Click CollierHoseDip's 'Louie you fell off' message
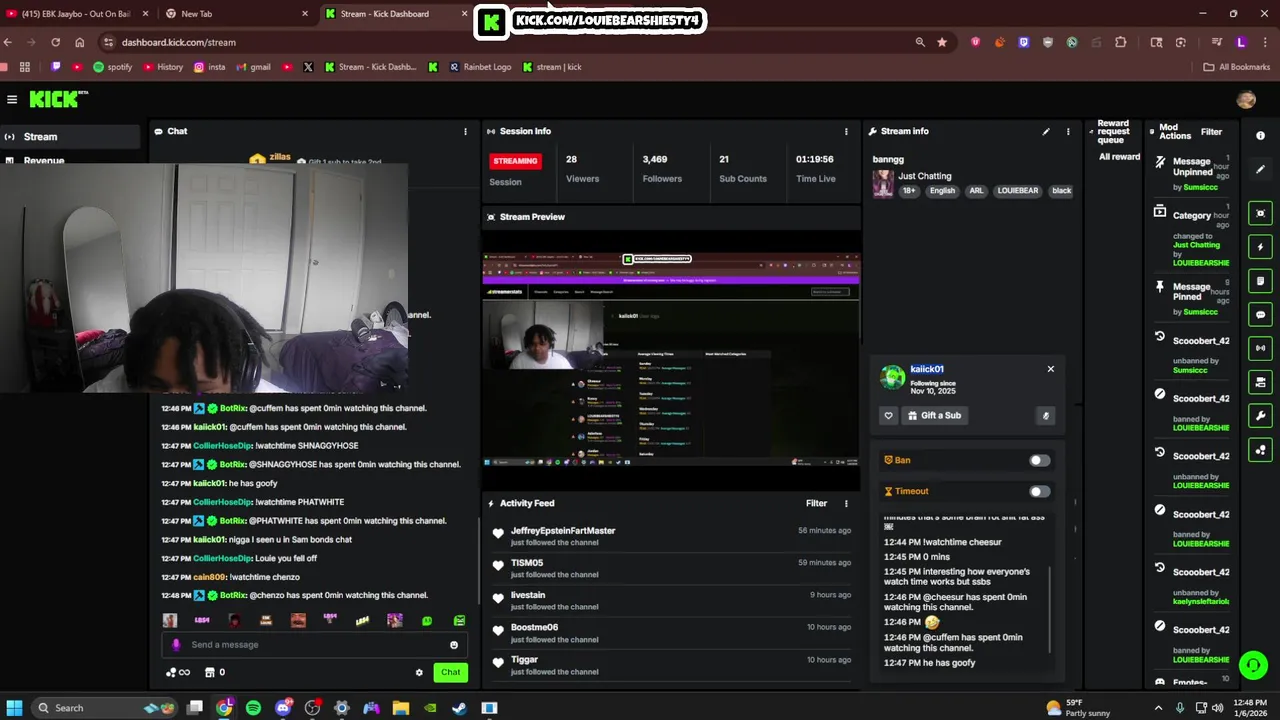Screen dimensions: 1280x720 click(x=286, y=558)
